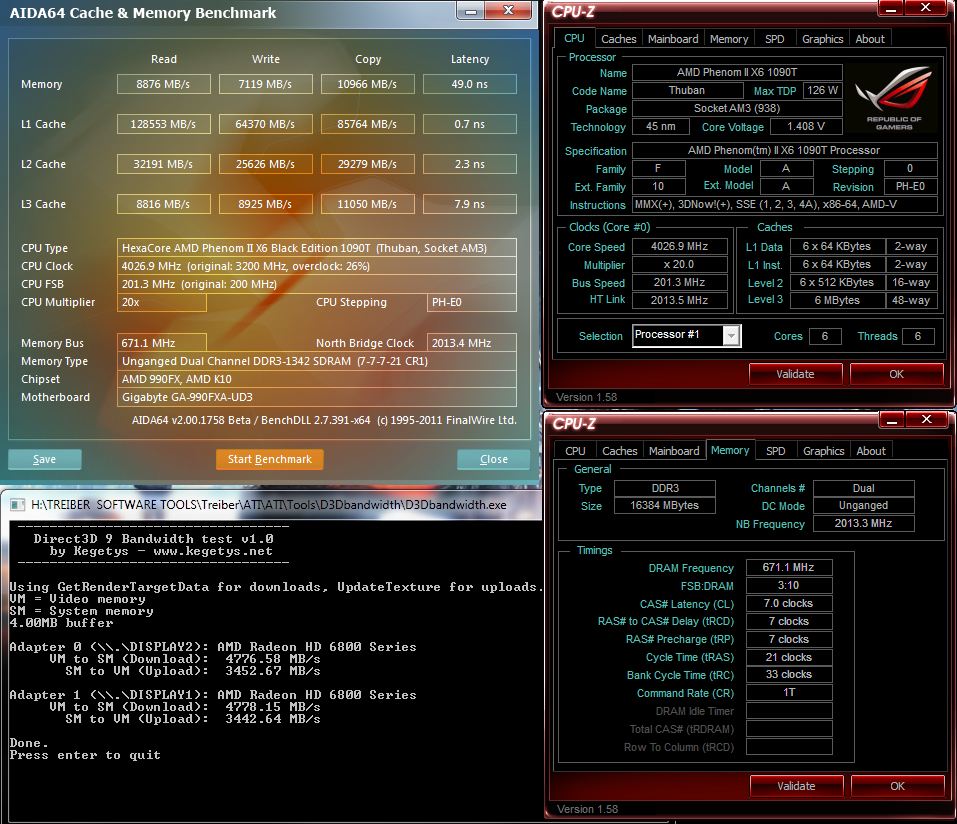Click Motherboard Gigabyte GA-990FXA-UD3 field
Screen dimensions: 957x824
317,397
